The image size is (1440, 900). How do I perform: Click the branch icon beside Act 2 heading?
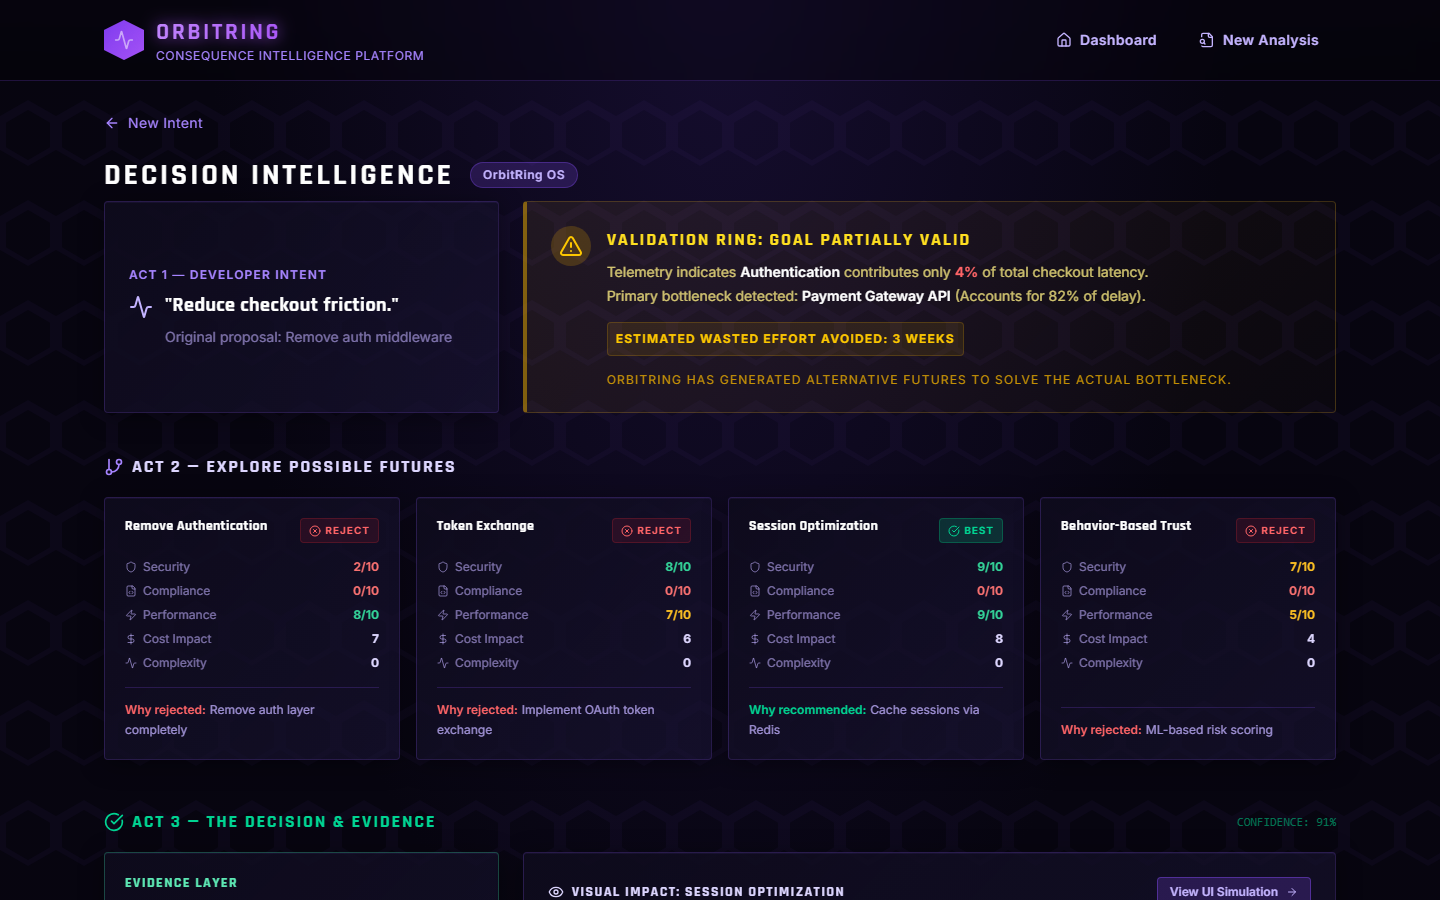(114, 467)
